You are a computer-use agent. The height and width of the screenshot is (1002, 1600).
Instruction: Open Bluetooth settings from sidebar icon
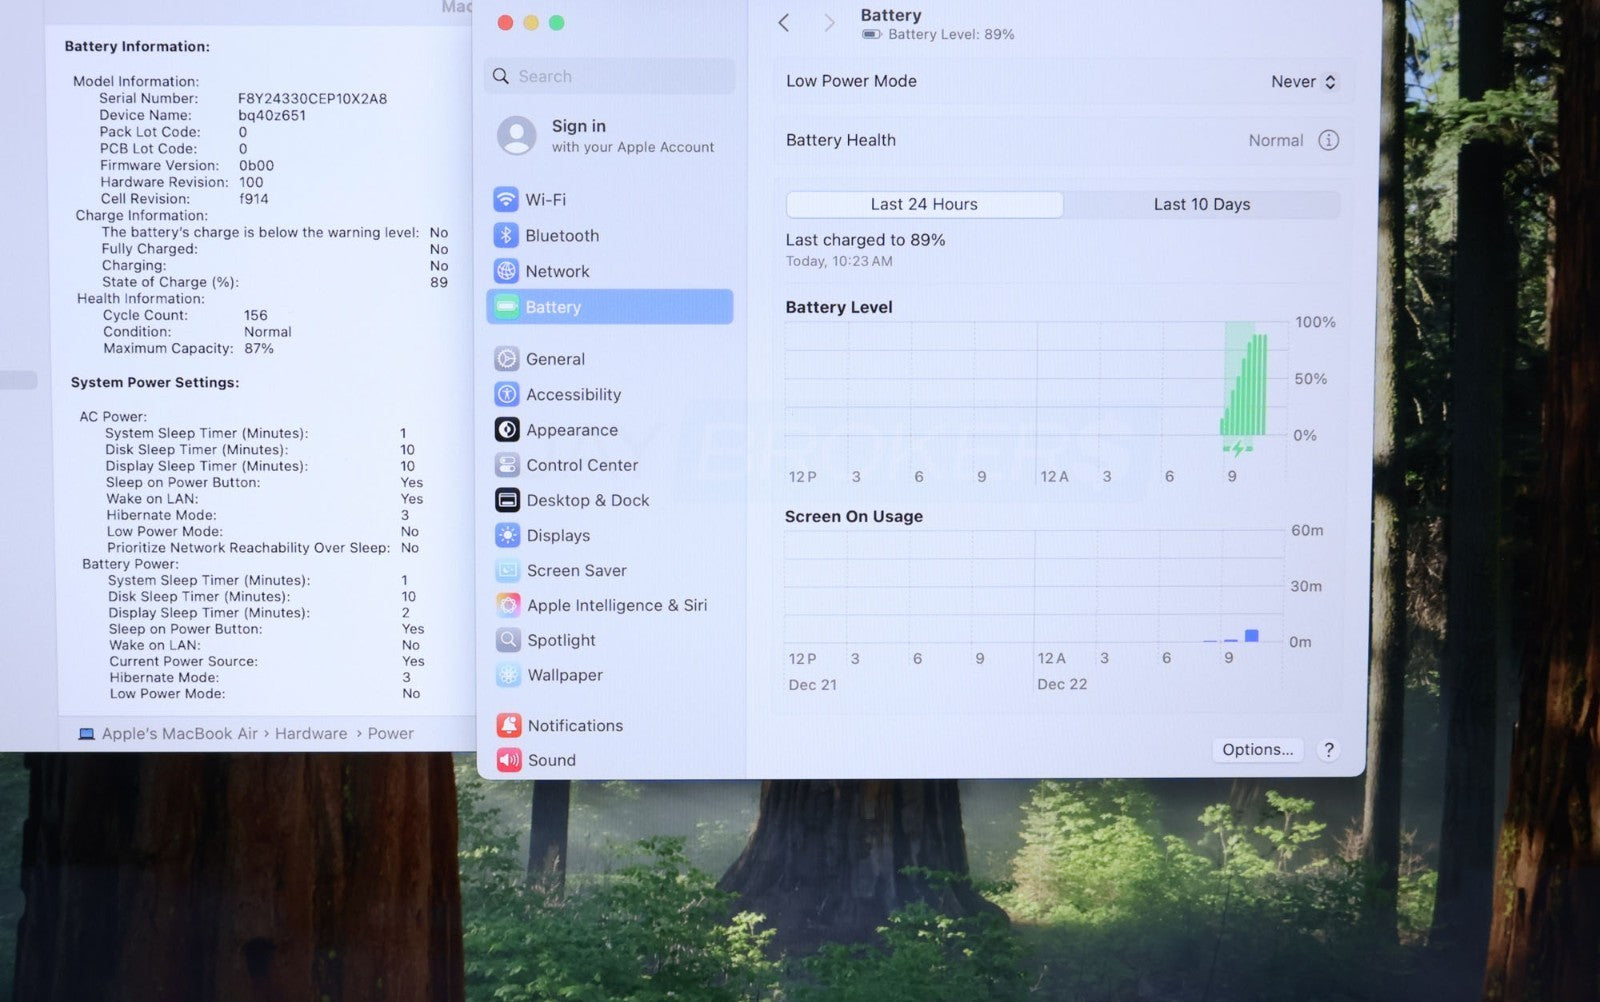[x=506, y=235]
